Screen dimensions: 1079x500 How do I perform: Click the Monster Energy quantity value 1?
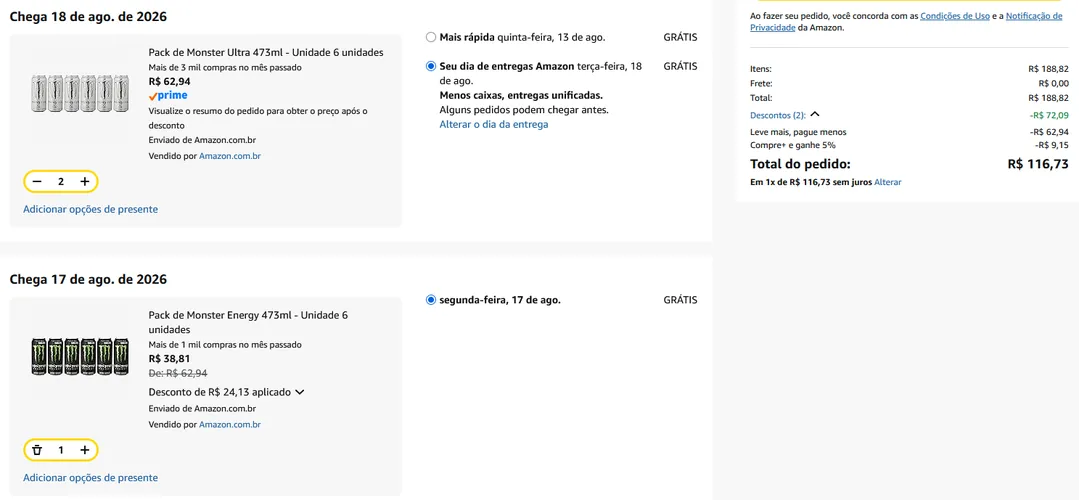click(61, 450)
